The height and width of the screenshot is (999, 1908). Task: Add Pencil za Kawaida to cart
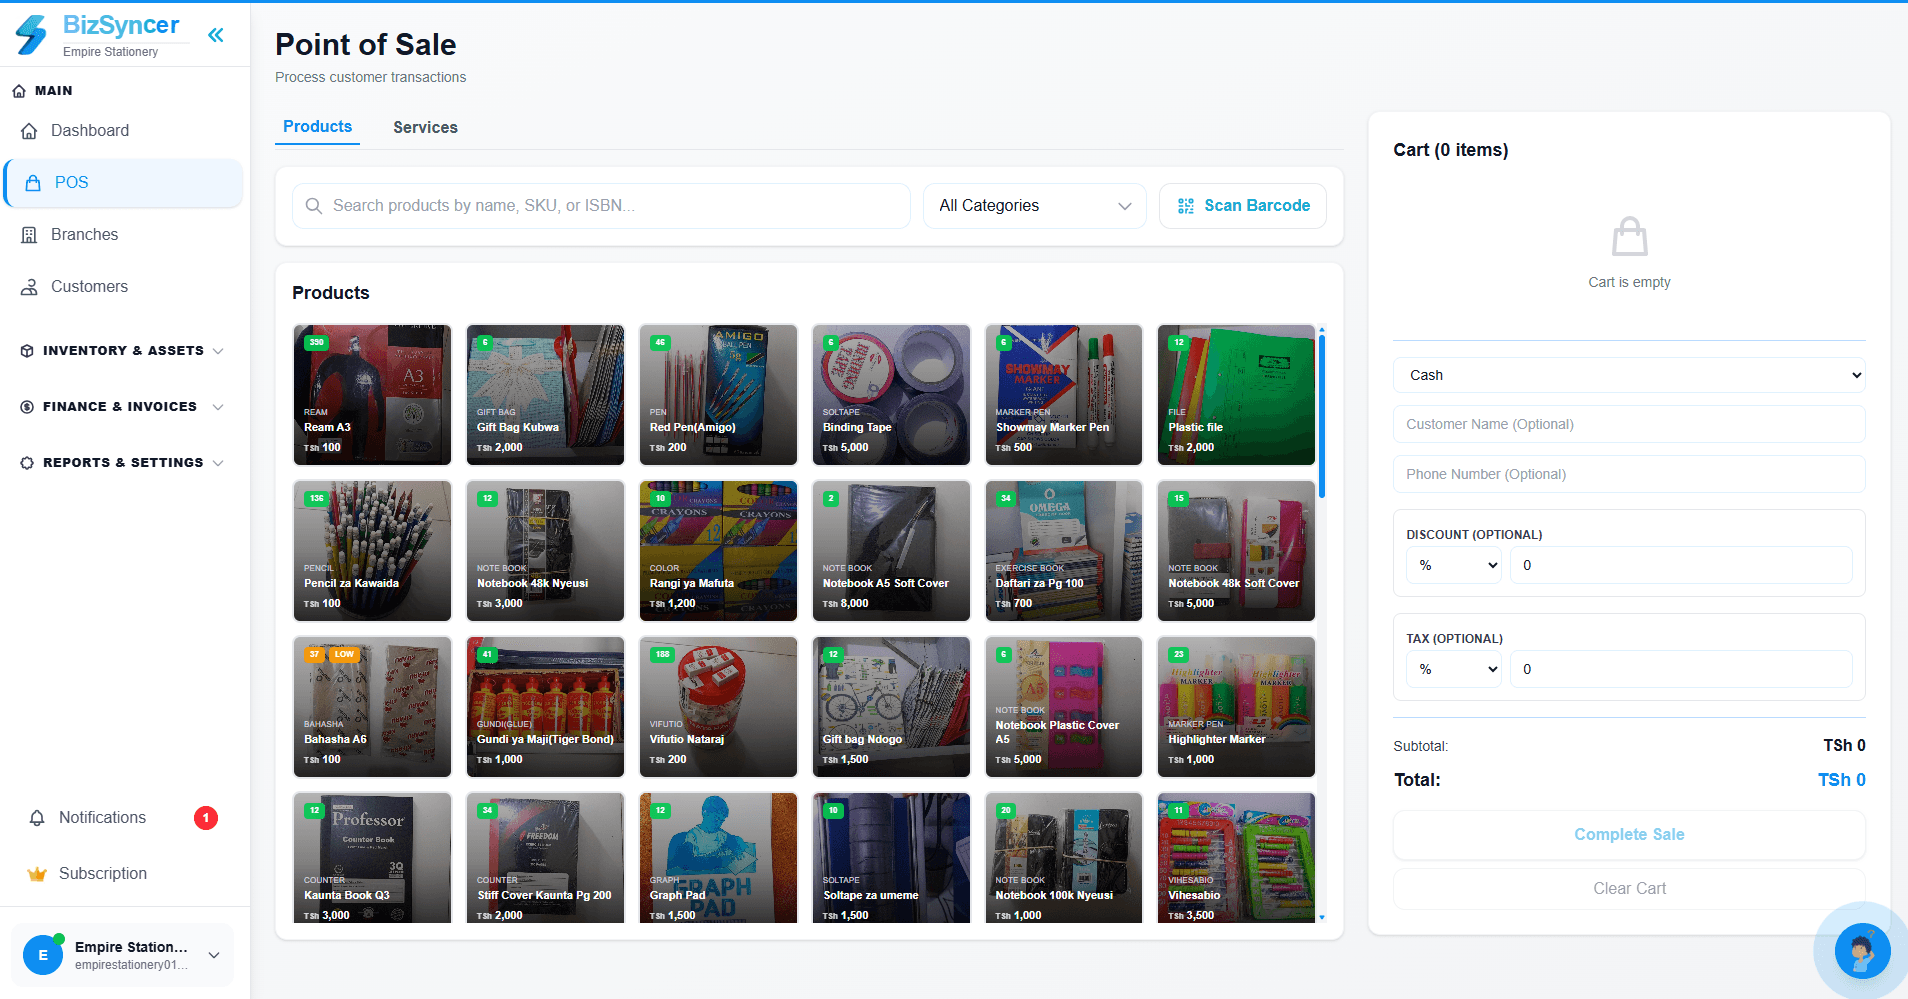(x=372, y=550)
